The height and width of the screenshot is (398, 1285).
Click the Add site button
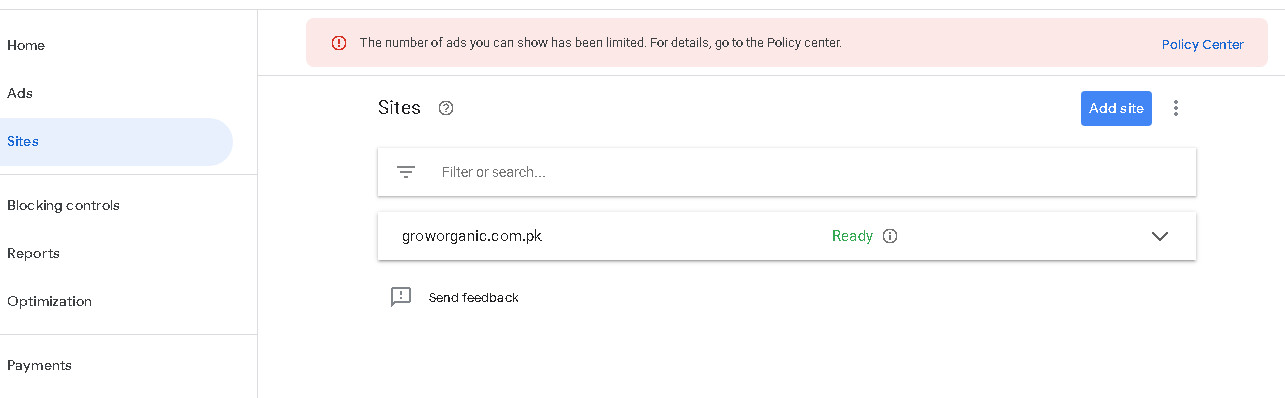pyautogui.click(x=1116, y=108)
